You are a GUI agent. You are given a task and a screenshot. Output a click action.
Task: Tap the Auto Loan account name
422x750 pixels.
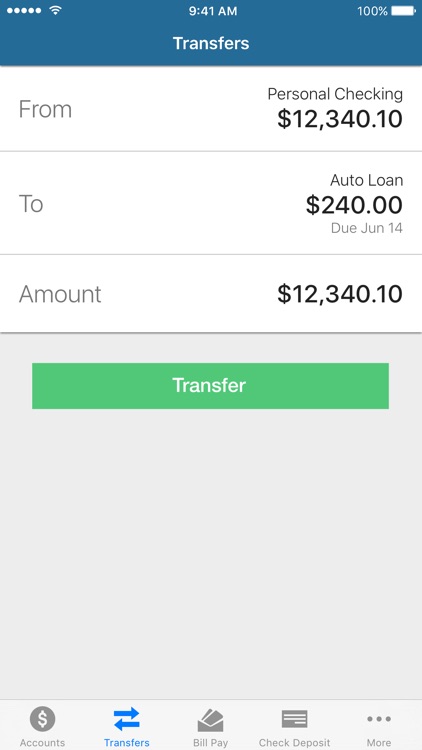click(x=366, y=180)
